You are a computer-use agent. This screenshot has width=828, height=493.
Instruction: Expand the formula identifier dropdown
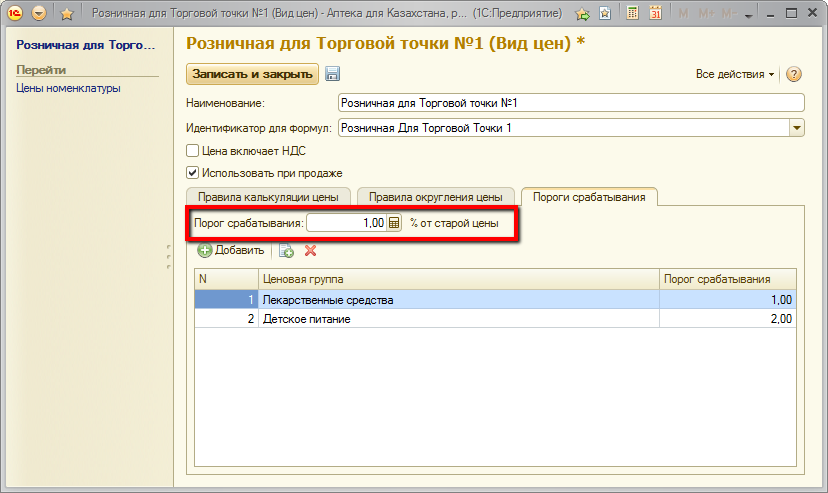click(x=797, y=128)
